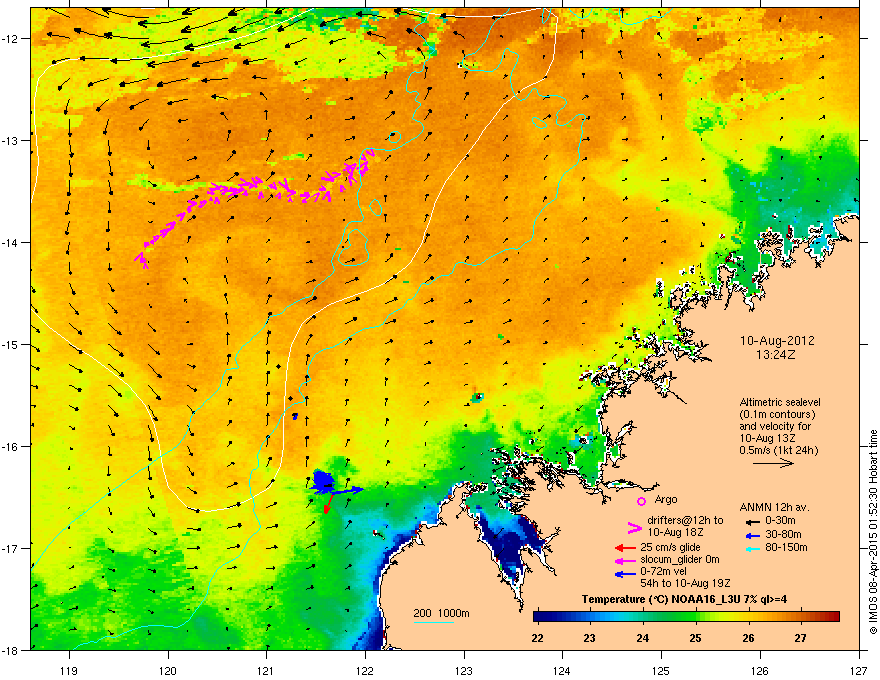Screen dimensions: 880x680
Task: Click the latitude axis label -14
Action: pyautogui.click(x=10, y=242)
